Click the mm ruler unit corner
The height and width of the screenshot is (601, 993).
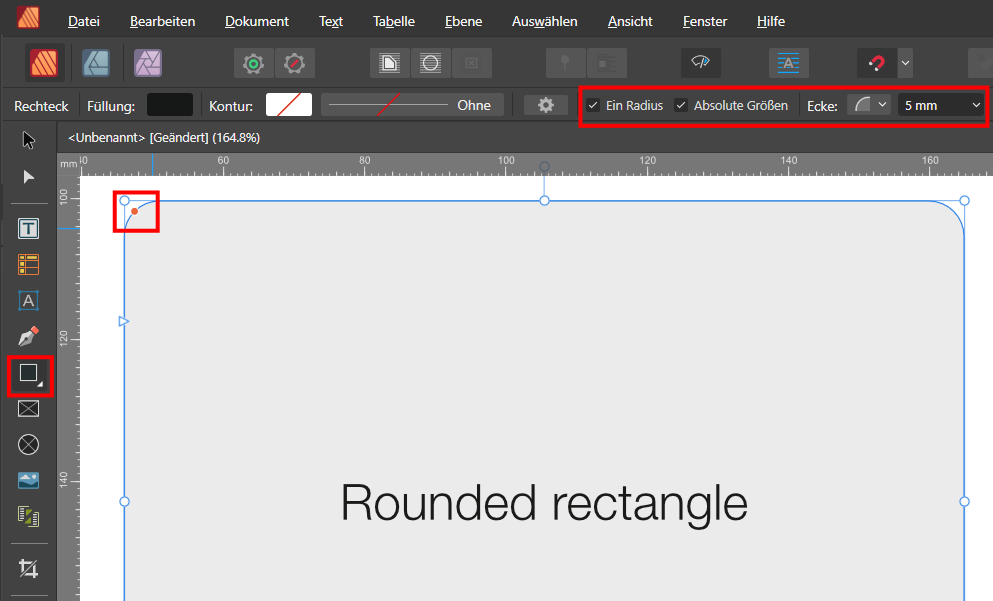68,164
